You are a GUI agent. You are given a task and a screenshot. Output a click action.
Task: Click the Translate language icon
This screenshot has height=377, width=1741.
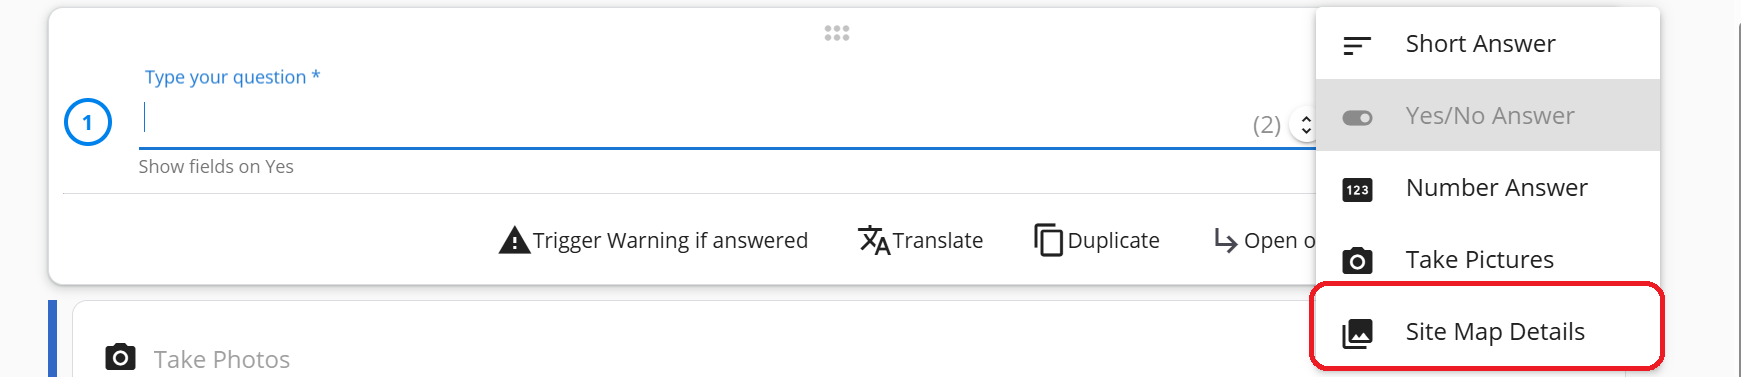[874, 240]
